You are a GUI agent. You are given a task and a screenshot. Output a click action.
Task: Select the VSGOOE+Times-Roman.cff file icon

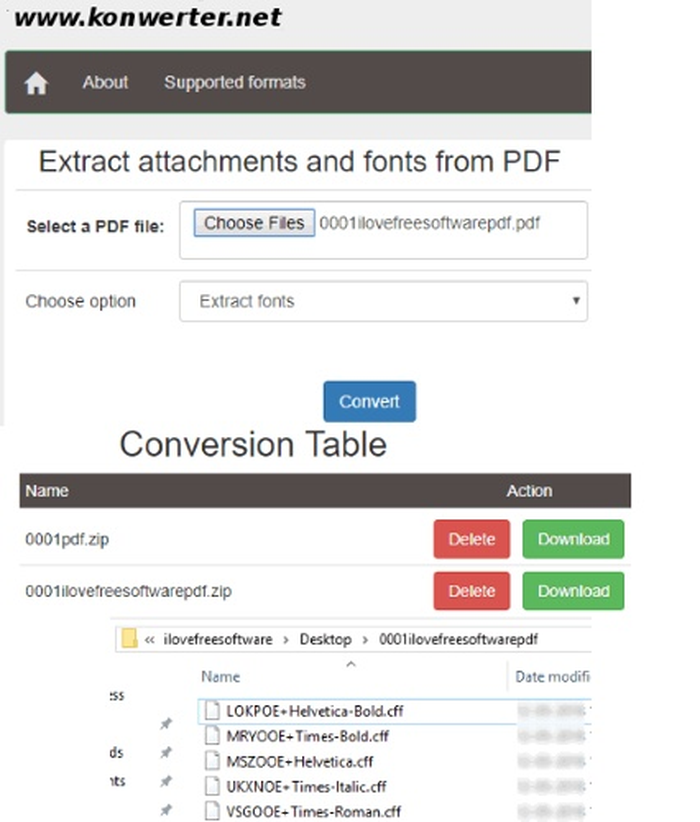pyautogui.click(x=212, y=811)
